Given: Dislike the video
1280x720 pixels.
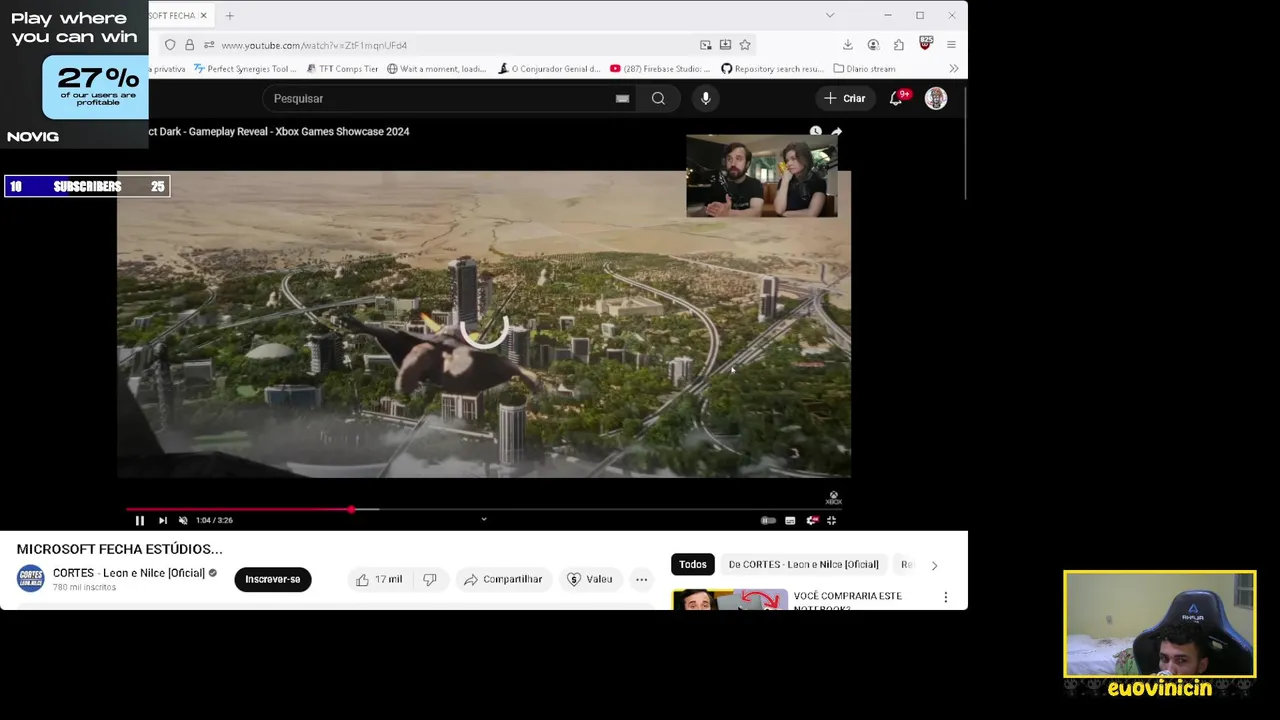Looking at the screenshot, I should tap(430, 579).
